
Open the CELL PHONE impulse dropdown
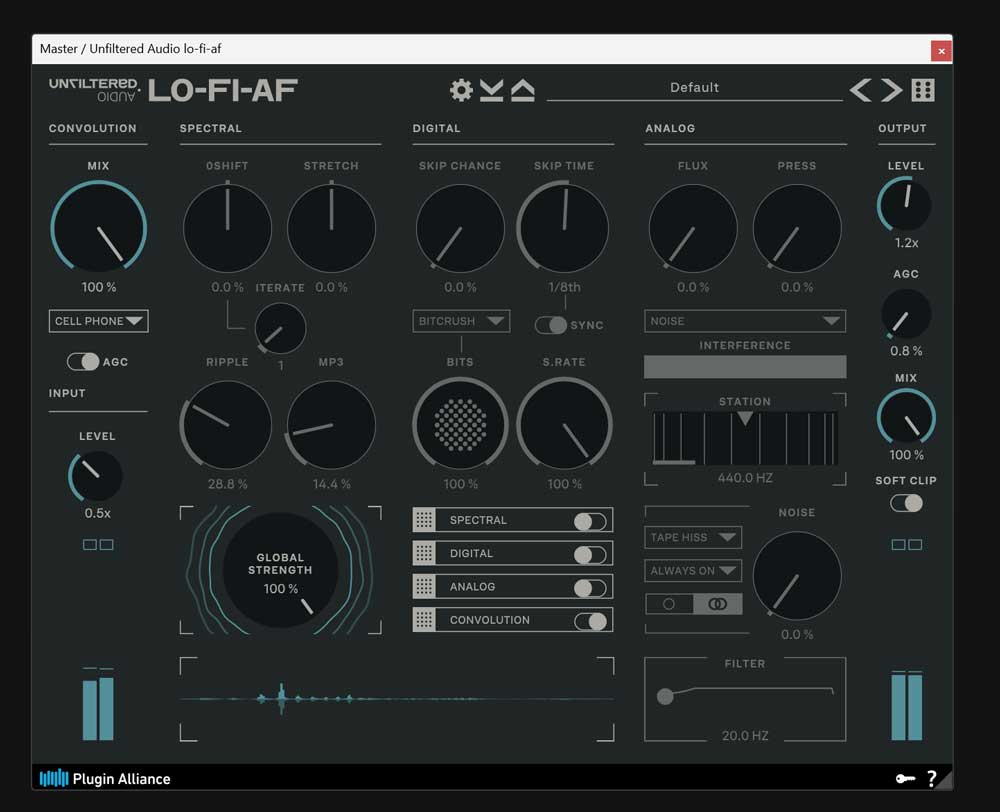[99, 321]
